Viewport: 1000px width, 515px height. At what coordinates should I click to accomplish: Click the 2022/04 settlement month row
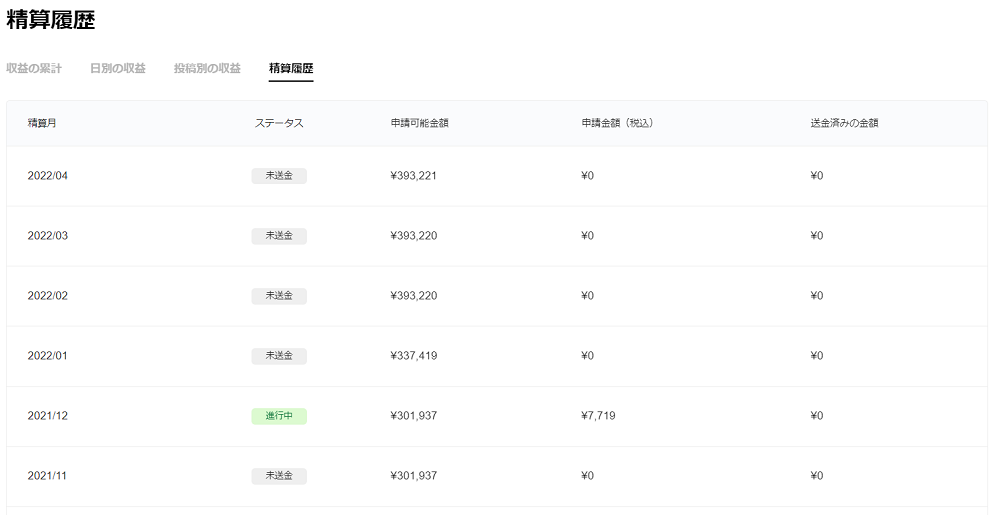click(48, 176)
